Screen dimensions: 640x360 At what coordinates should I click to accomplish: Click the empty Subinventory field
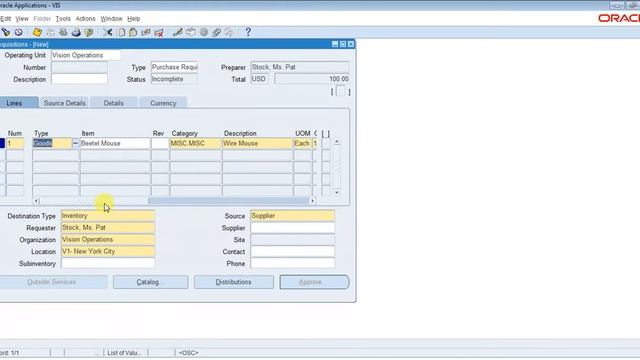108,263
